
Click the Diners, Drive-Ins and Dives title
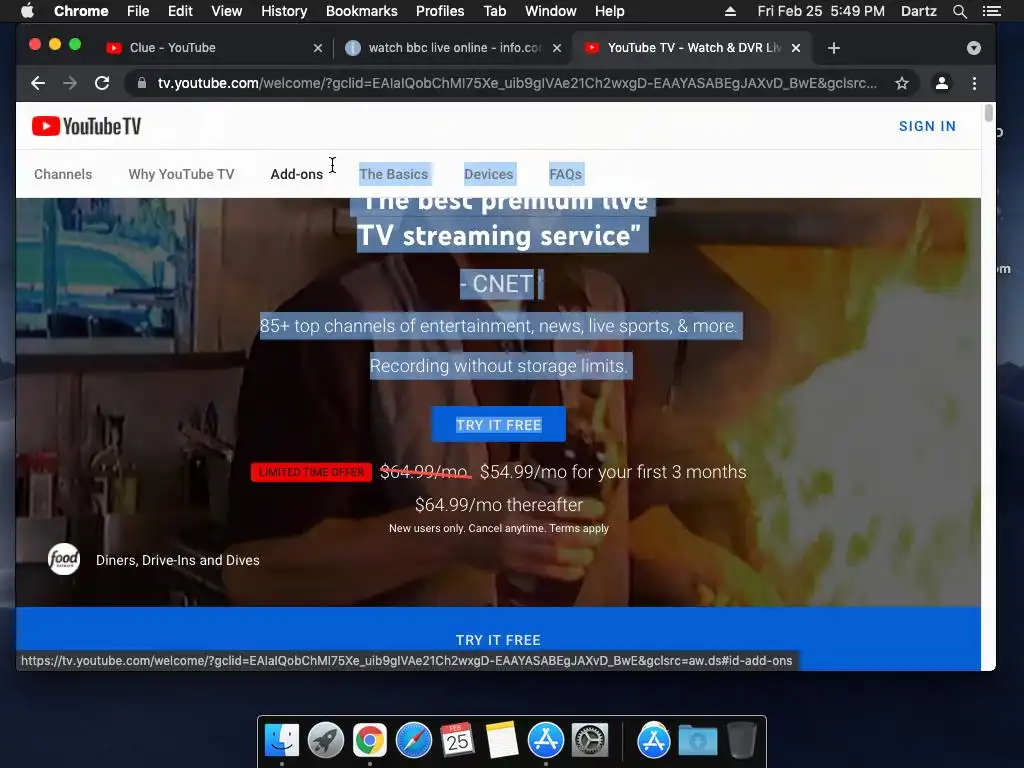[x=178, y=560]
